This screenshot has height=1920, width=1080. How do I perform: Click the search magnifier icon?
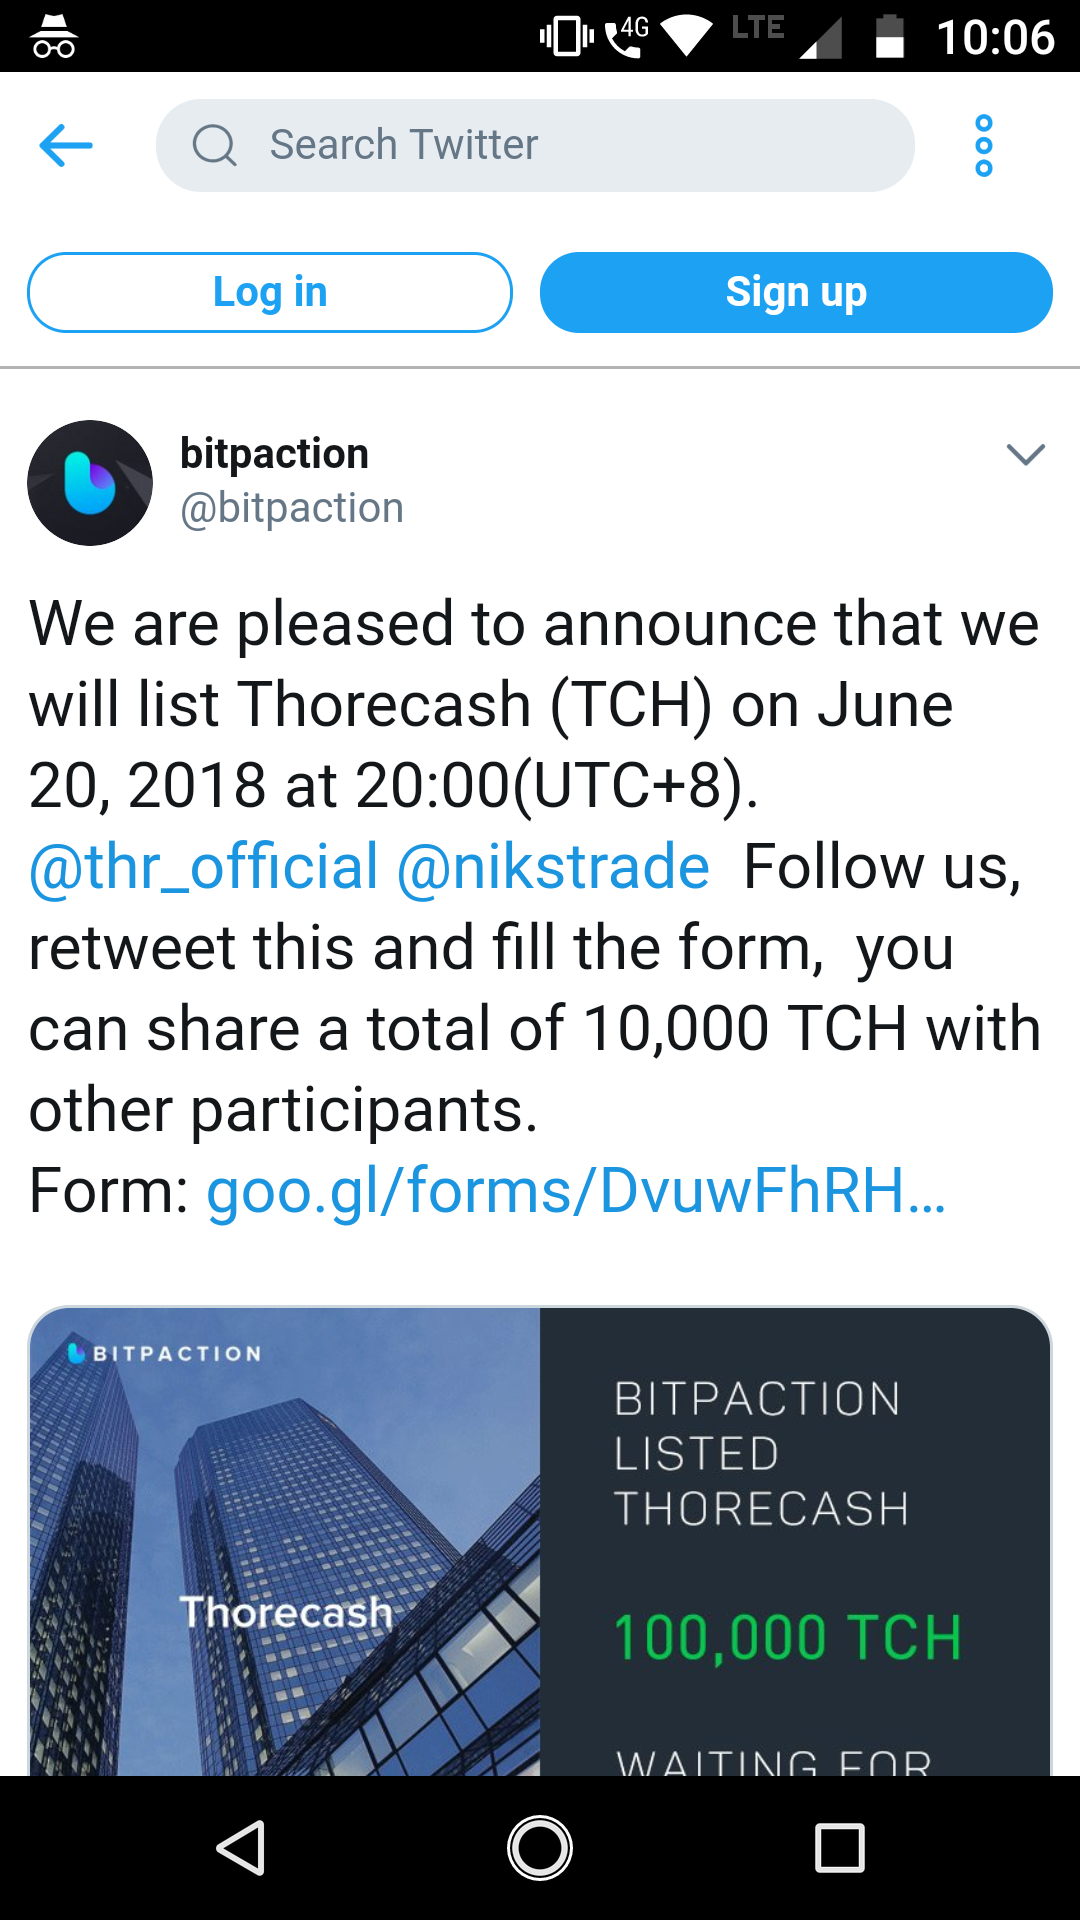[214, 146]
